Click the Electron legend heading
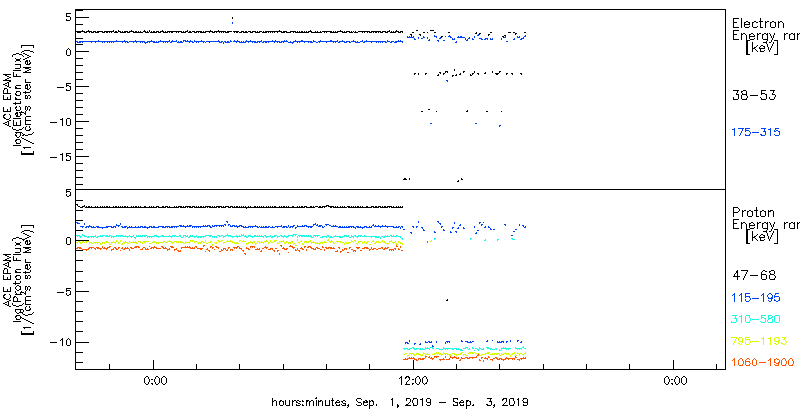 pyautogui.click(x=758, y=23)
